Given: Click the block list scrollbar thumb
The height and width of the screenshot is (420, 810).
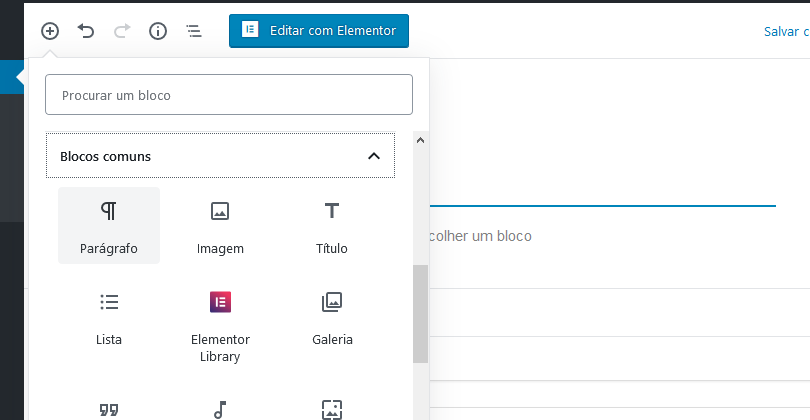Looking at the screenshot, I should 420,314.
